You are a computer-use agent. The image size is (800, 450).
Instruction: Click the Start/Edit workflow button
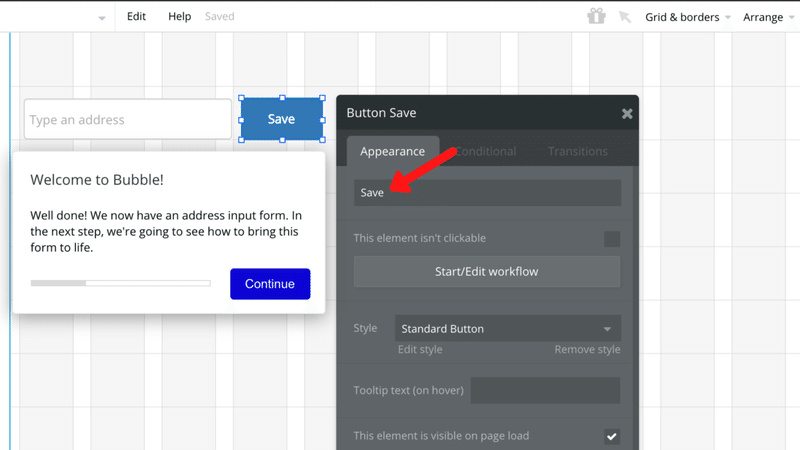point(487,271)
